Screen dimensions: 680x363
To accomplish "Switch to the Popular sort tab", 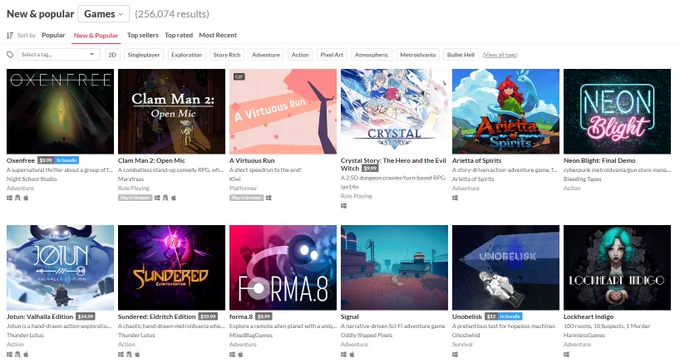I will pyautogui.click(x=53, y=35).
